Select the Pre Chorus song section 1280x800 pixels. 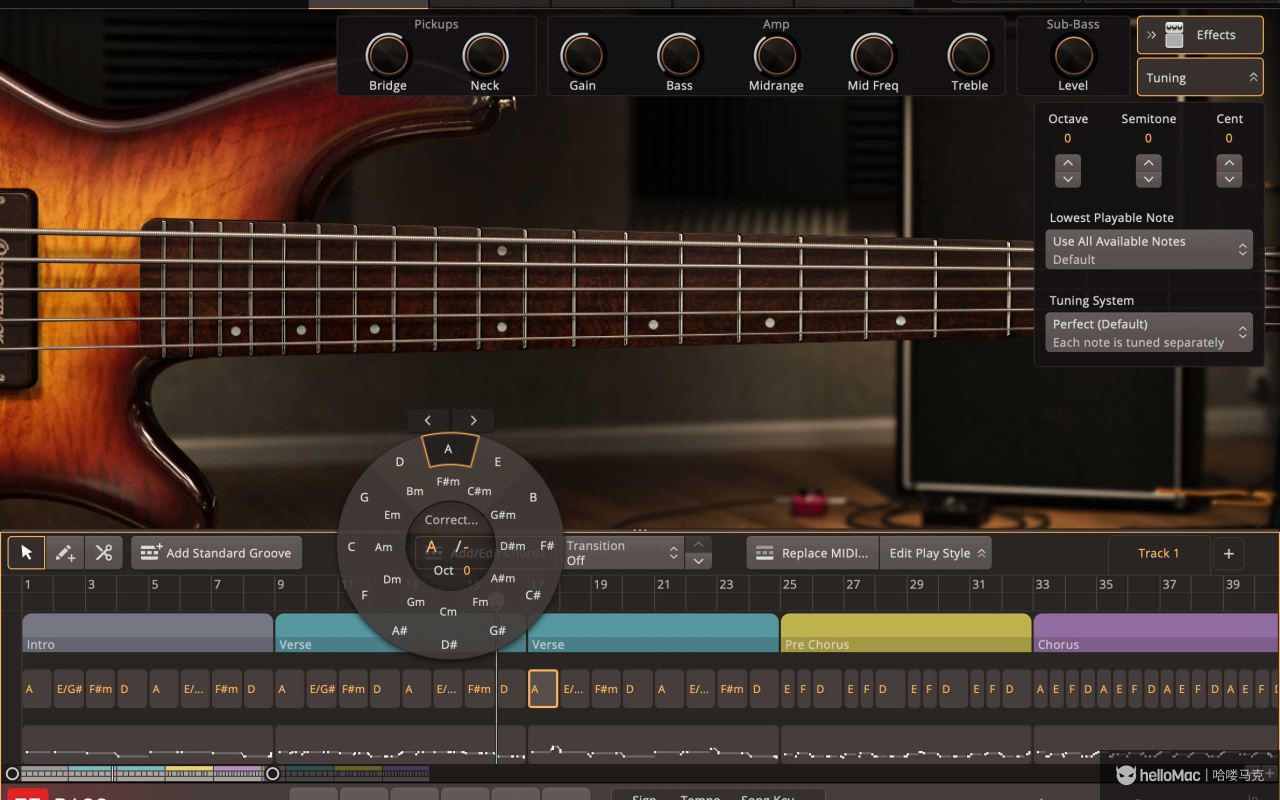[x=906, y=633]
